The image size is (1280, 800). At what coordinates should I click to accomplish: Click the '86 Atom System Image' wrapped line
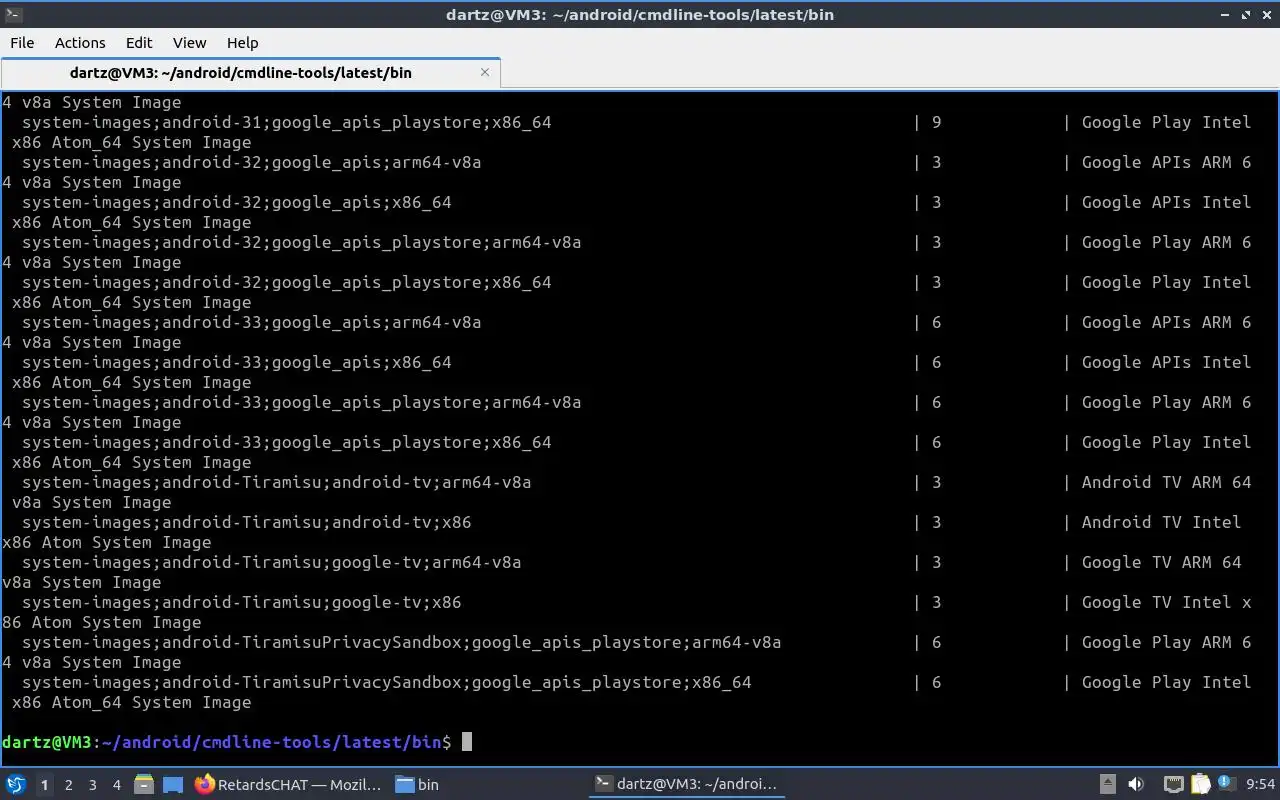pyautogui.click(x=101, y=622)
